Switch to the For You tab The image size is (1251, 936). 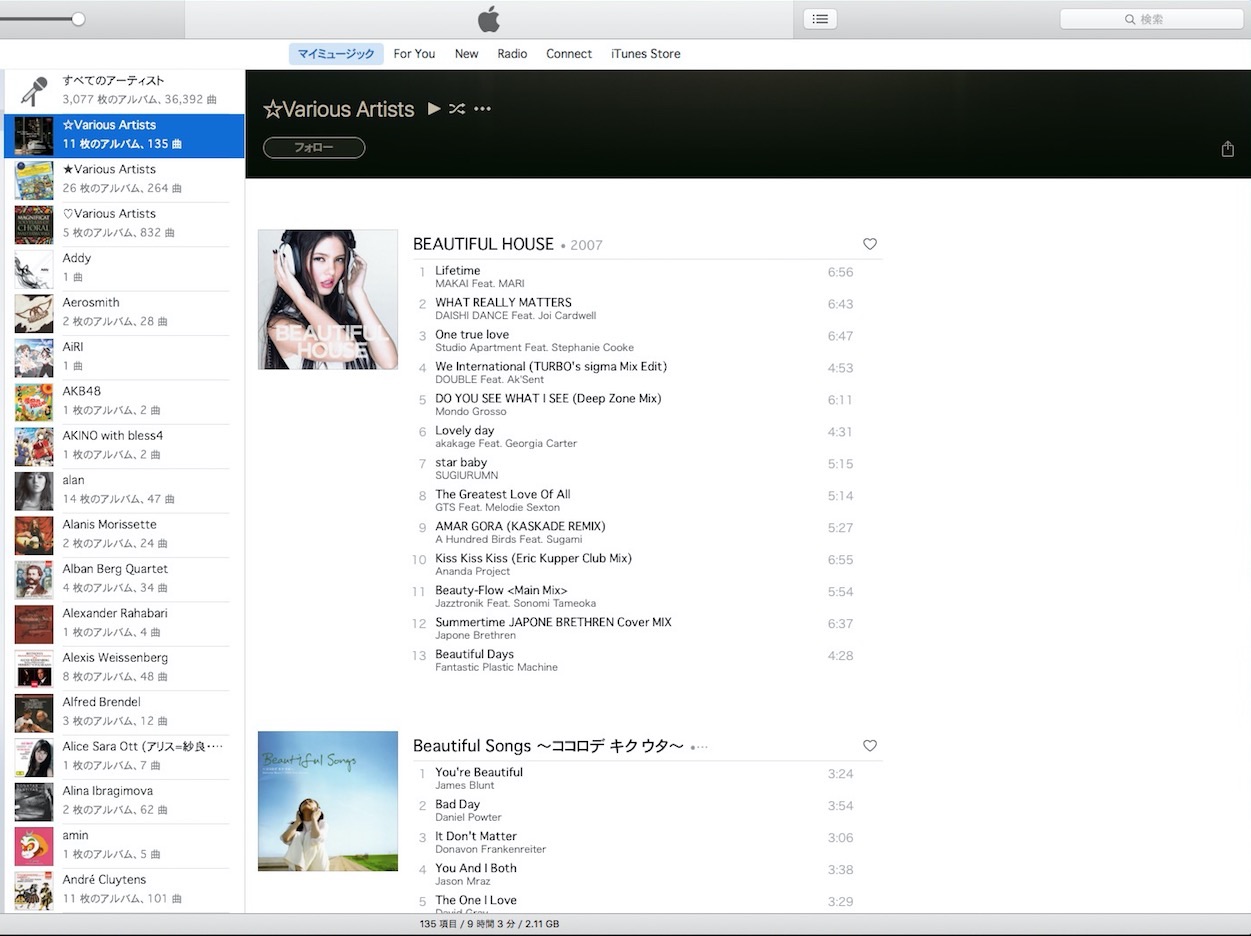point(414,54)
